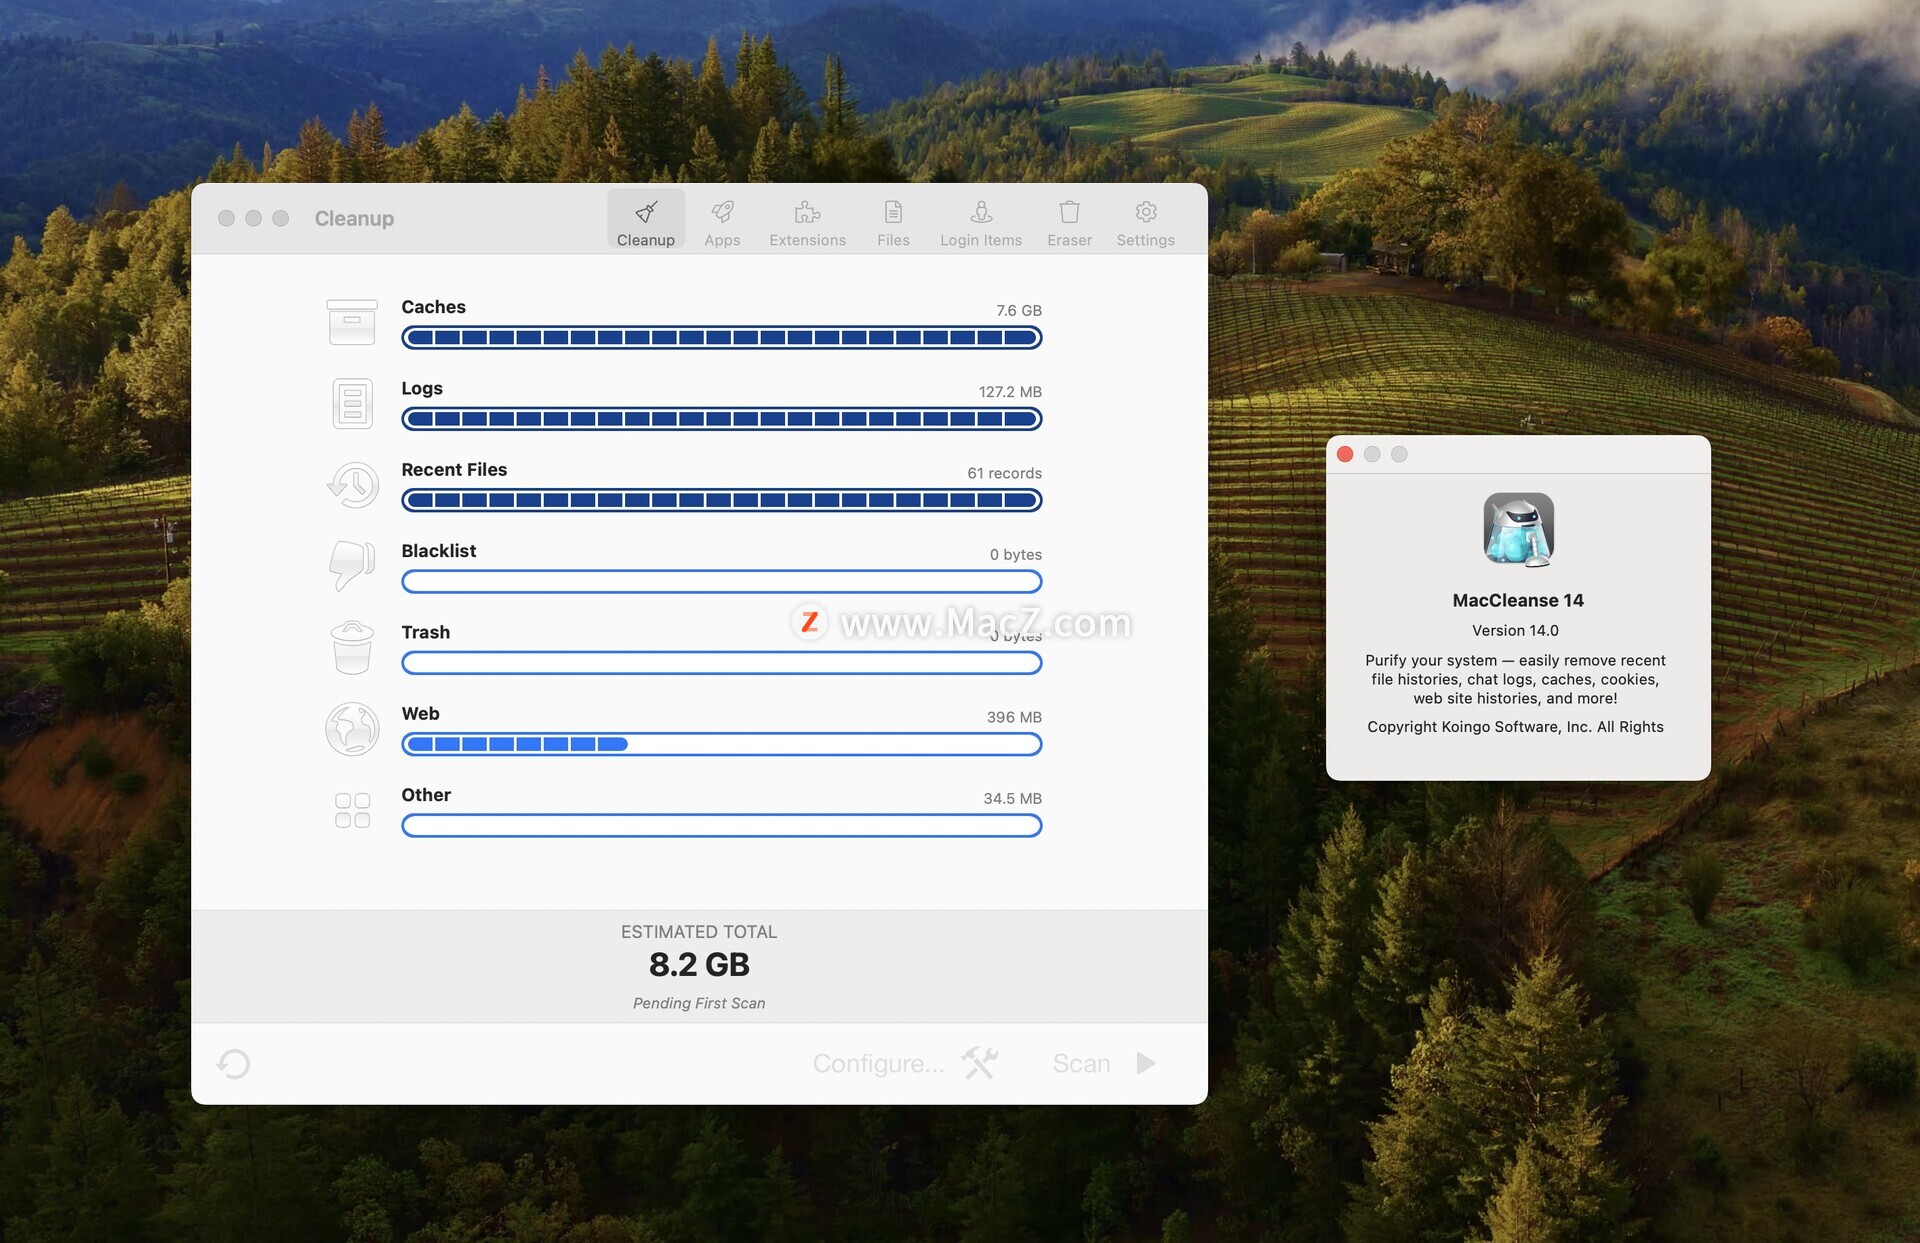Click the Logs document icon
This screenshot has width=1920, height=1243.
352,403
